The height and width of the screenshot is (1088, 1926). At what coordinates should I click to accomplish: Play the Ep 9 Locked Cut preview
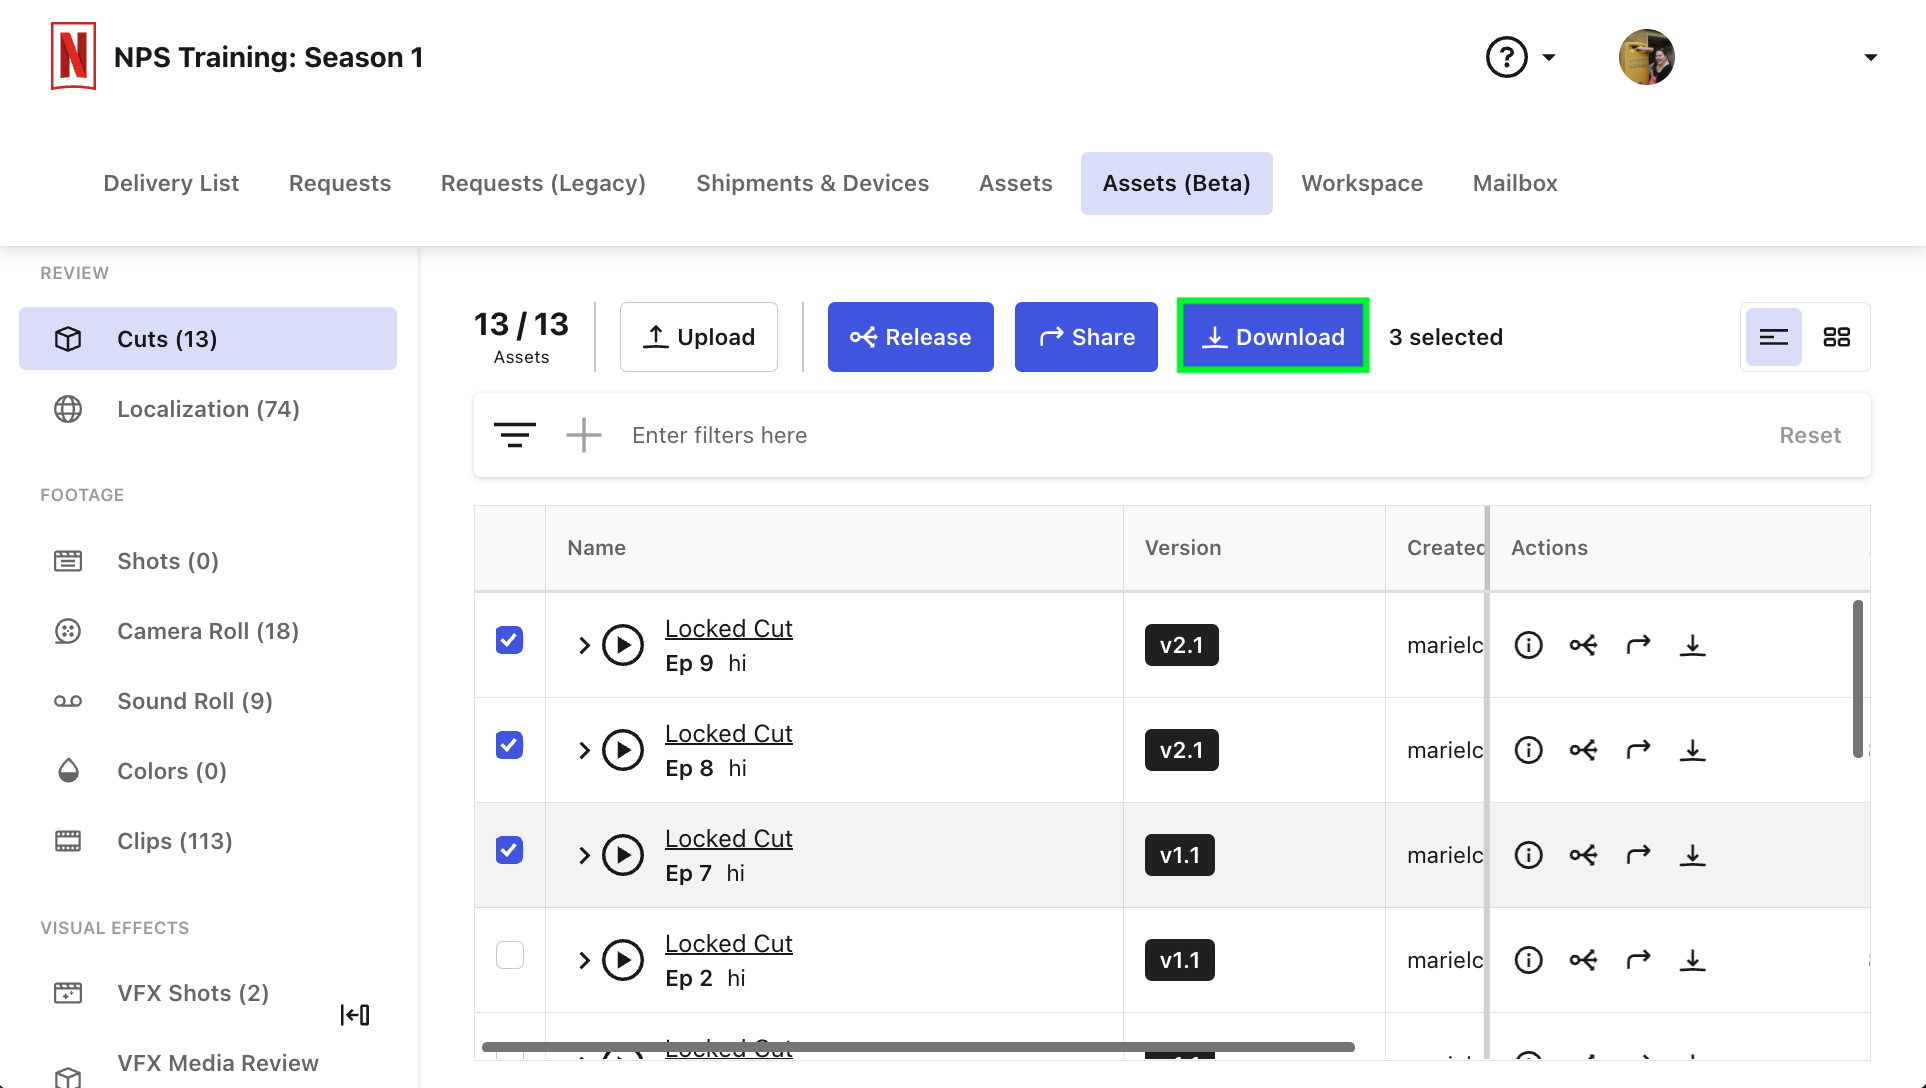coord(624,645)
